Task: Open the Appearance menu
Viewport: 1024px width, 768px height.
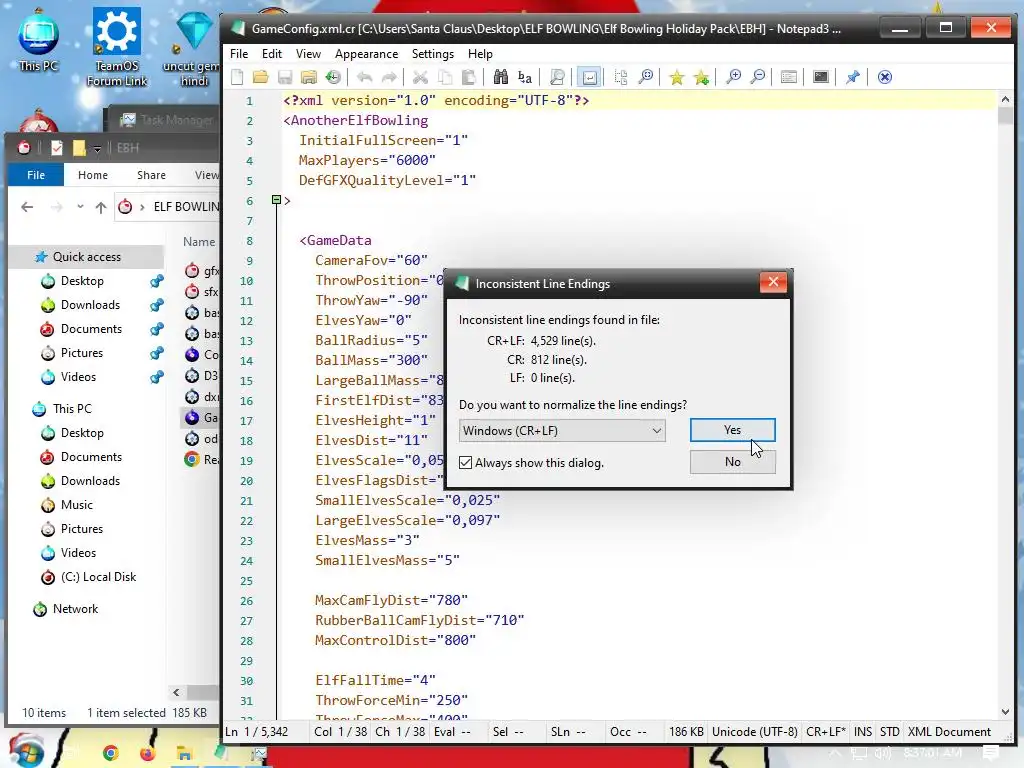Action: pyautogui.click(x=366, y=54)
